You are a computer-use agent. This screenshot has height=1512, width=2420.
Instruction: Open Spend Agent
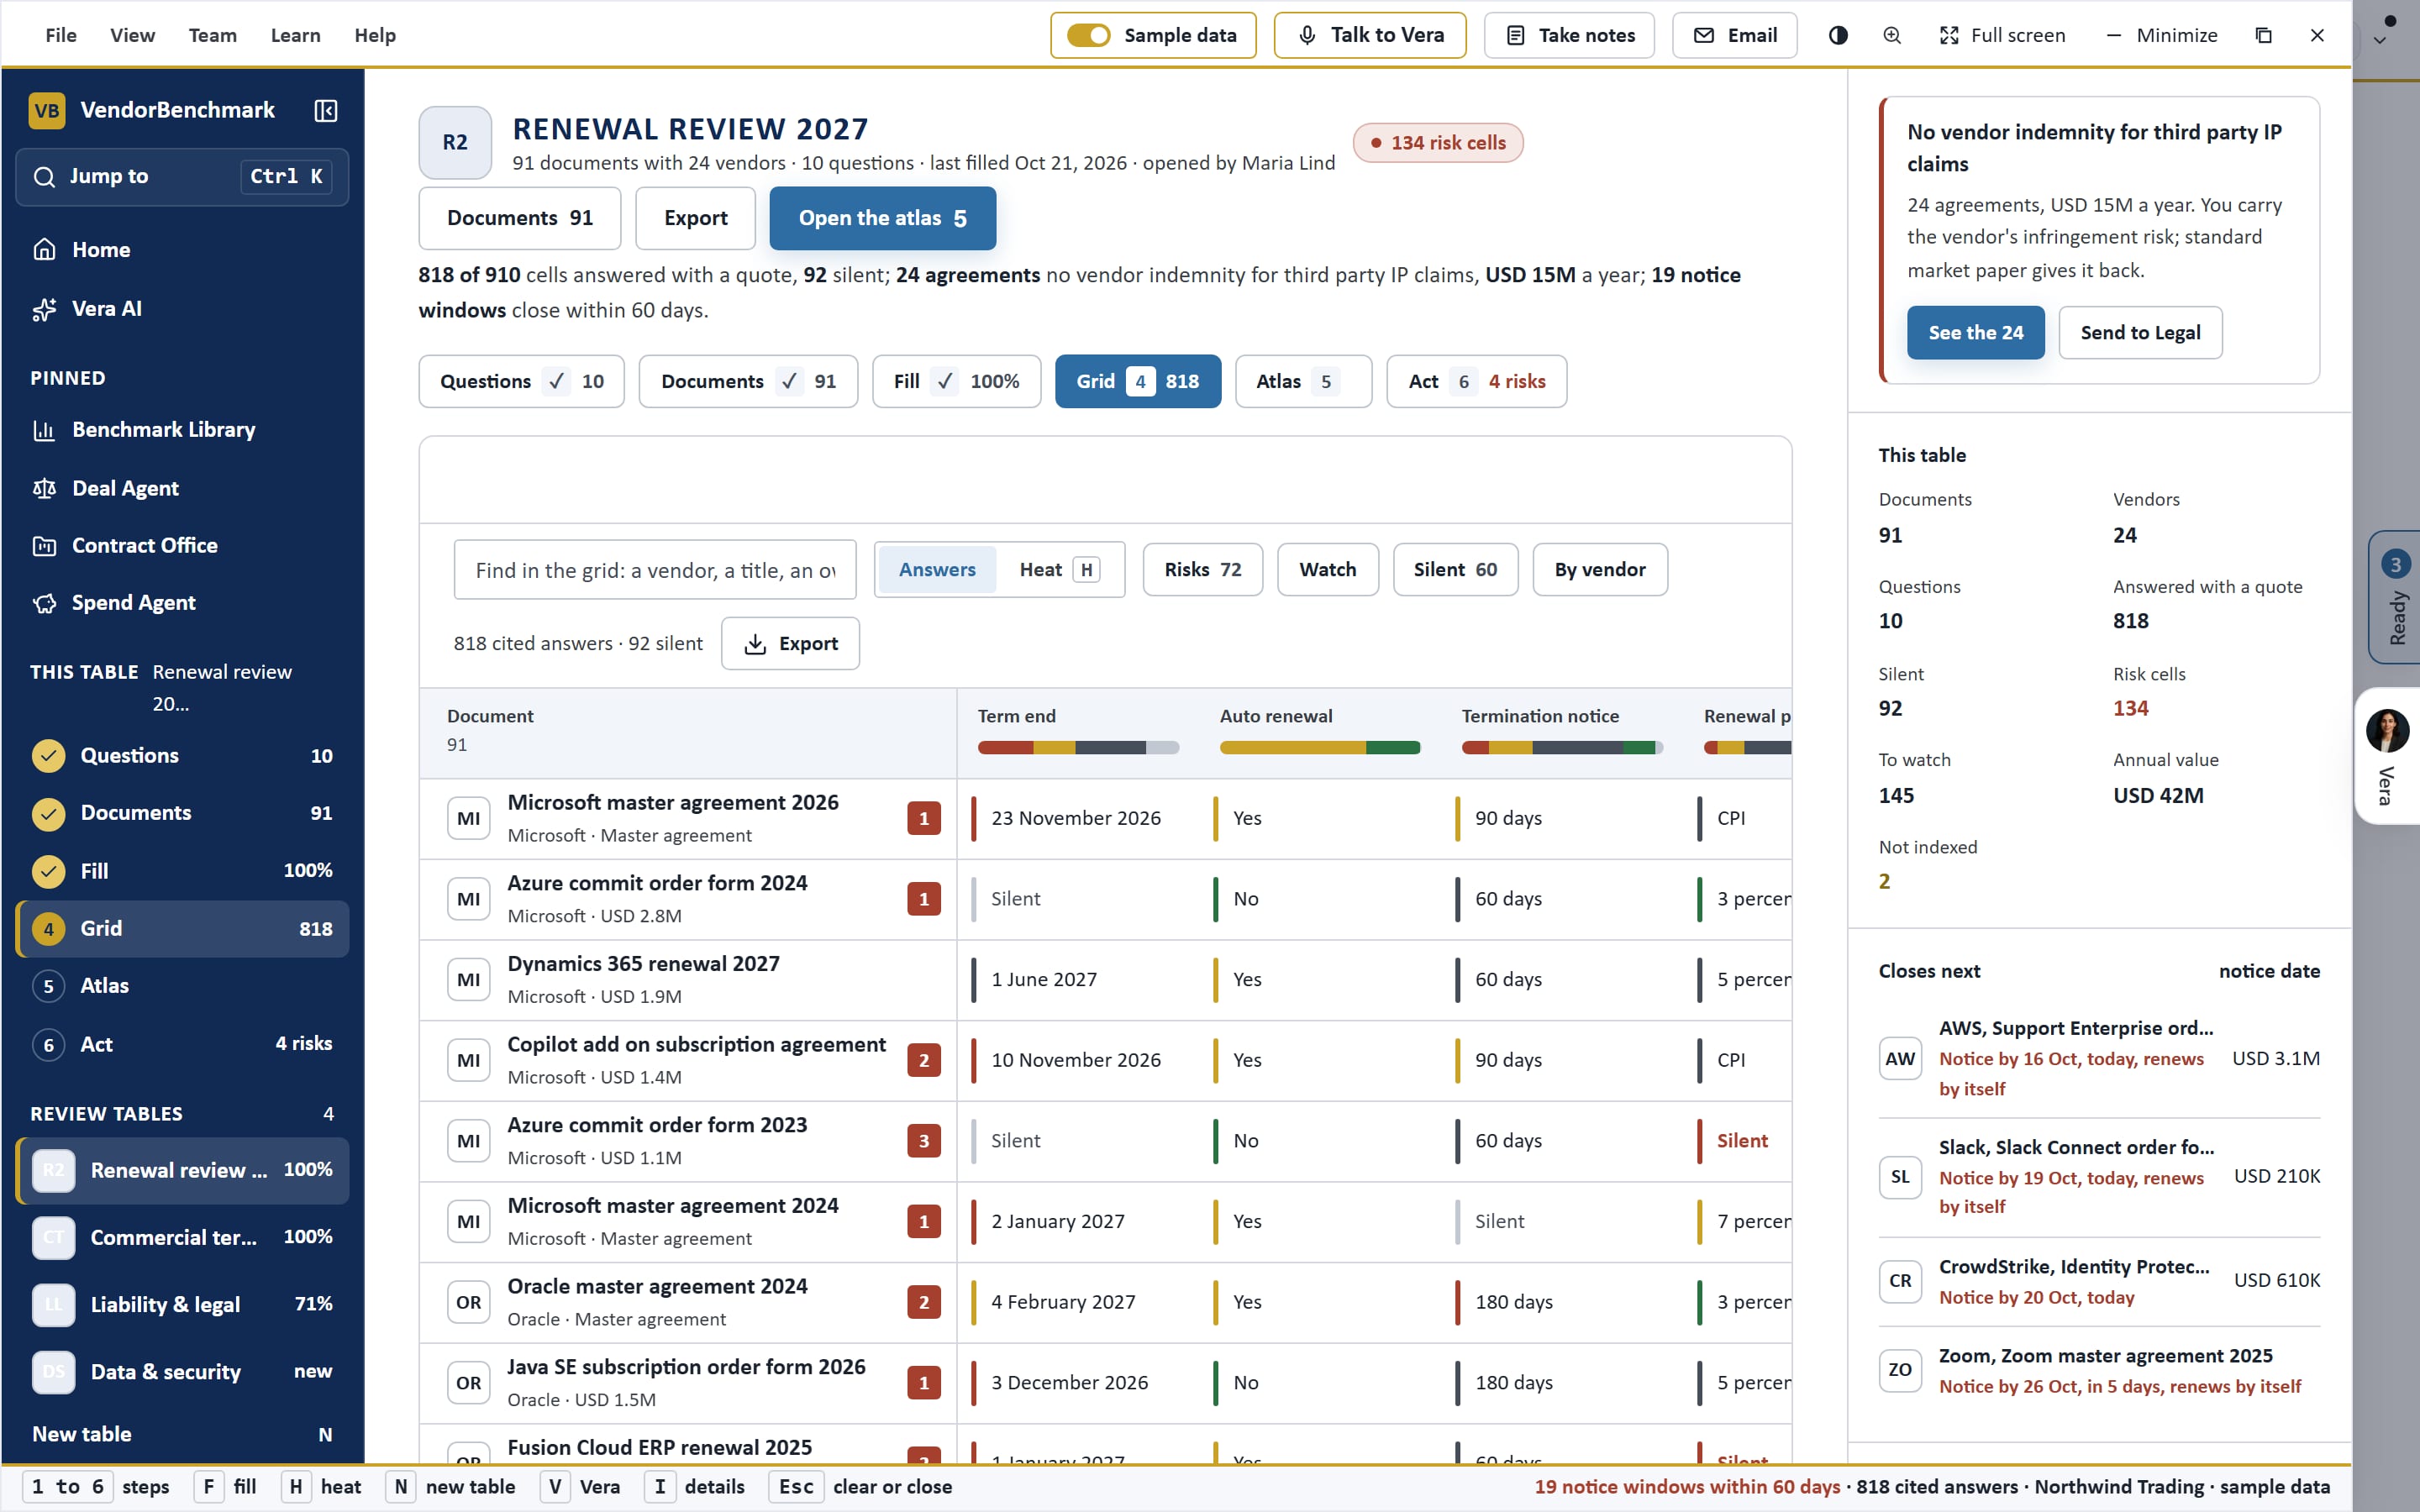[182, 603]
